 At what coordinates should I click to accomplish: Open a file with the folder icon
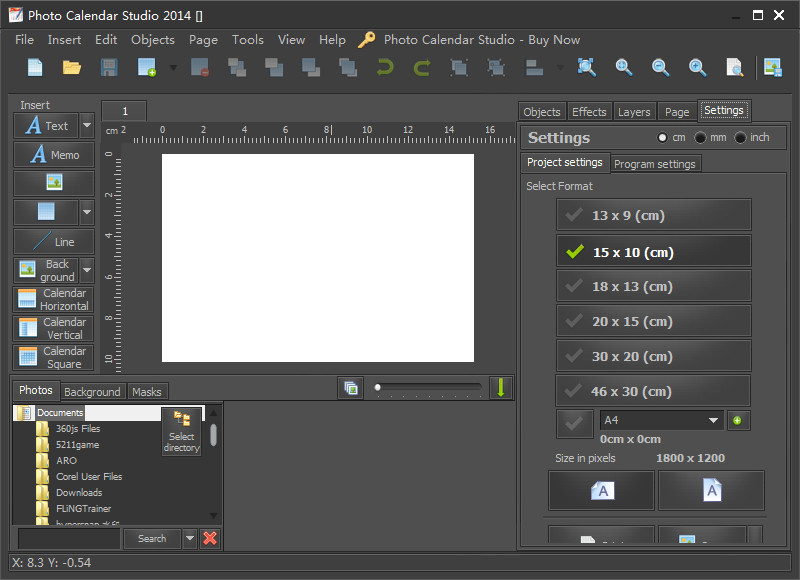[72, 68]
